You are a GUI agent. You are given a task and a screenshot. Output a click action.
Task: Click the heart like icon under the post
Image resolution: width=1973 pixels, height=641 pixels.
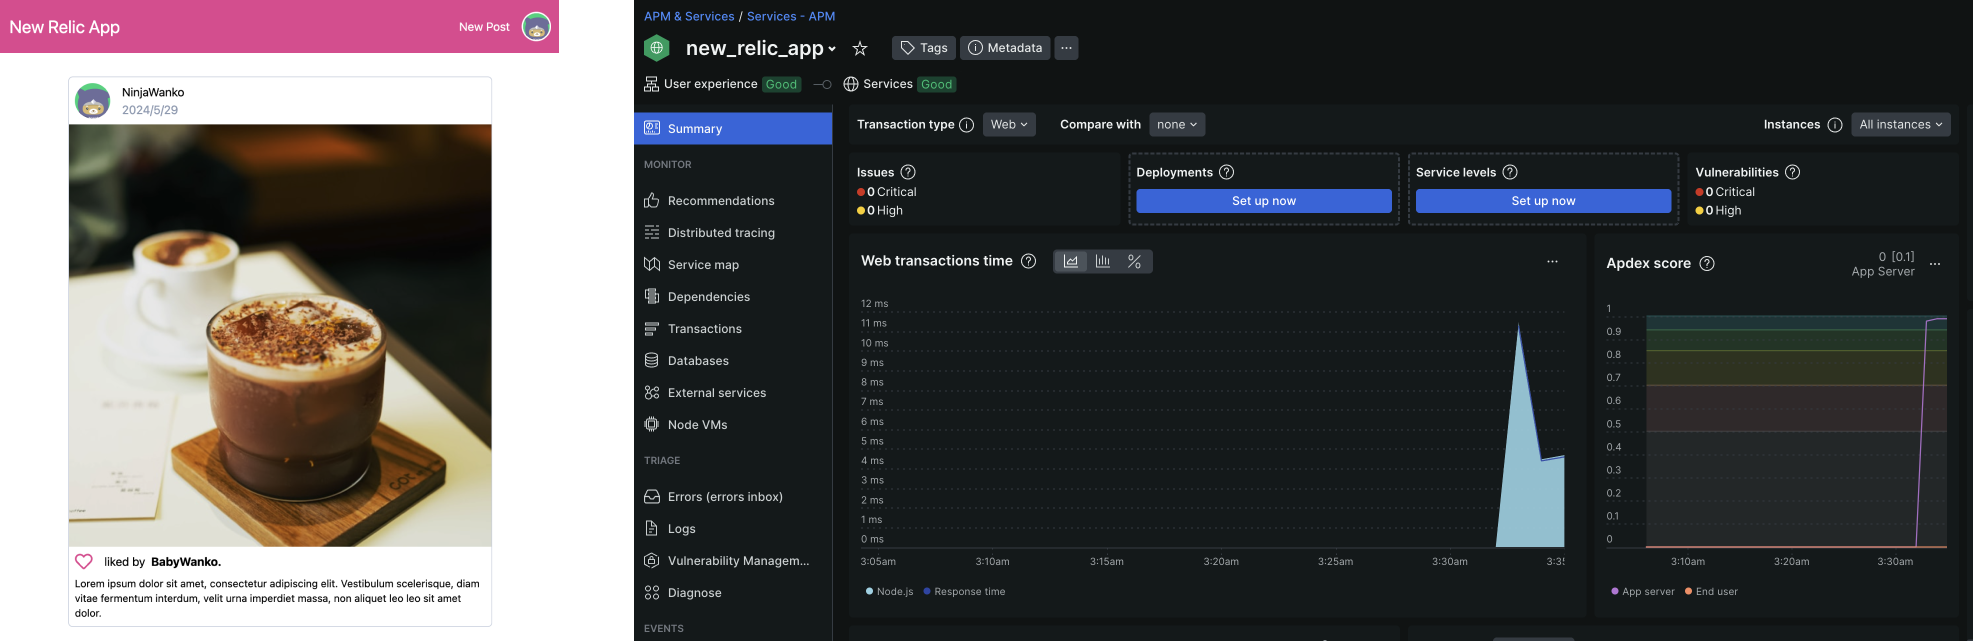point(84,562)
